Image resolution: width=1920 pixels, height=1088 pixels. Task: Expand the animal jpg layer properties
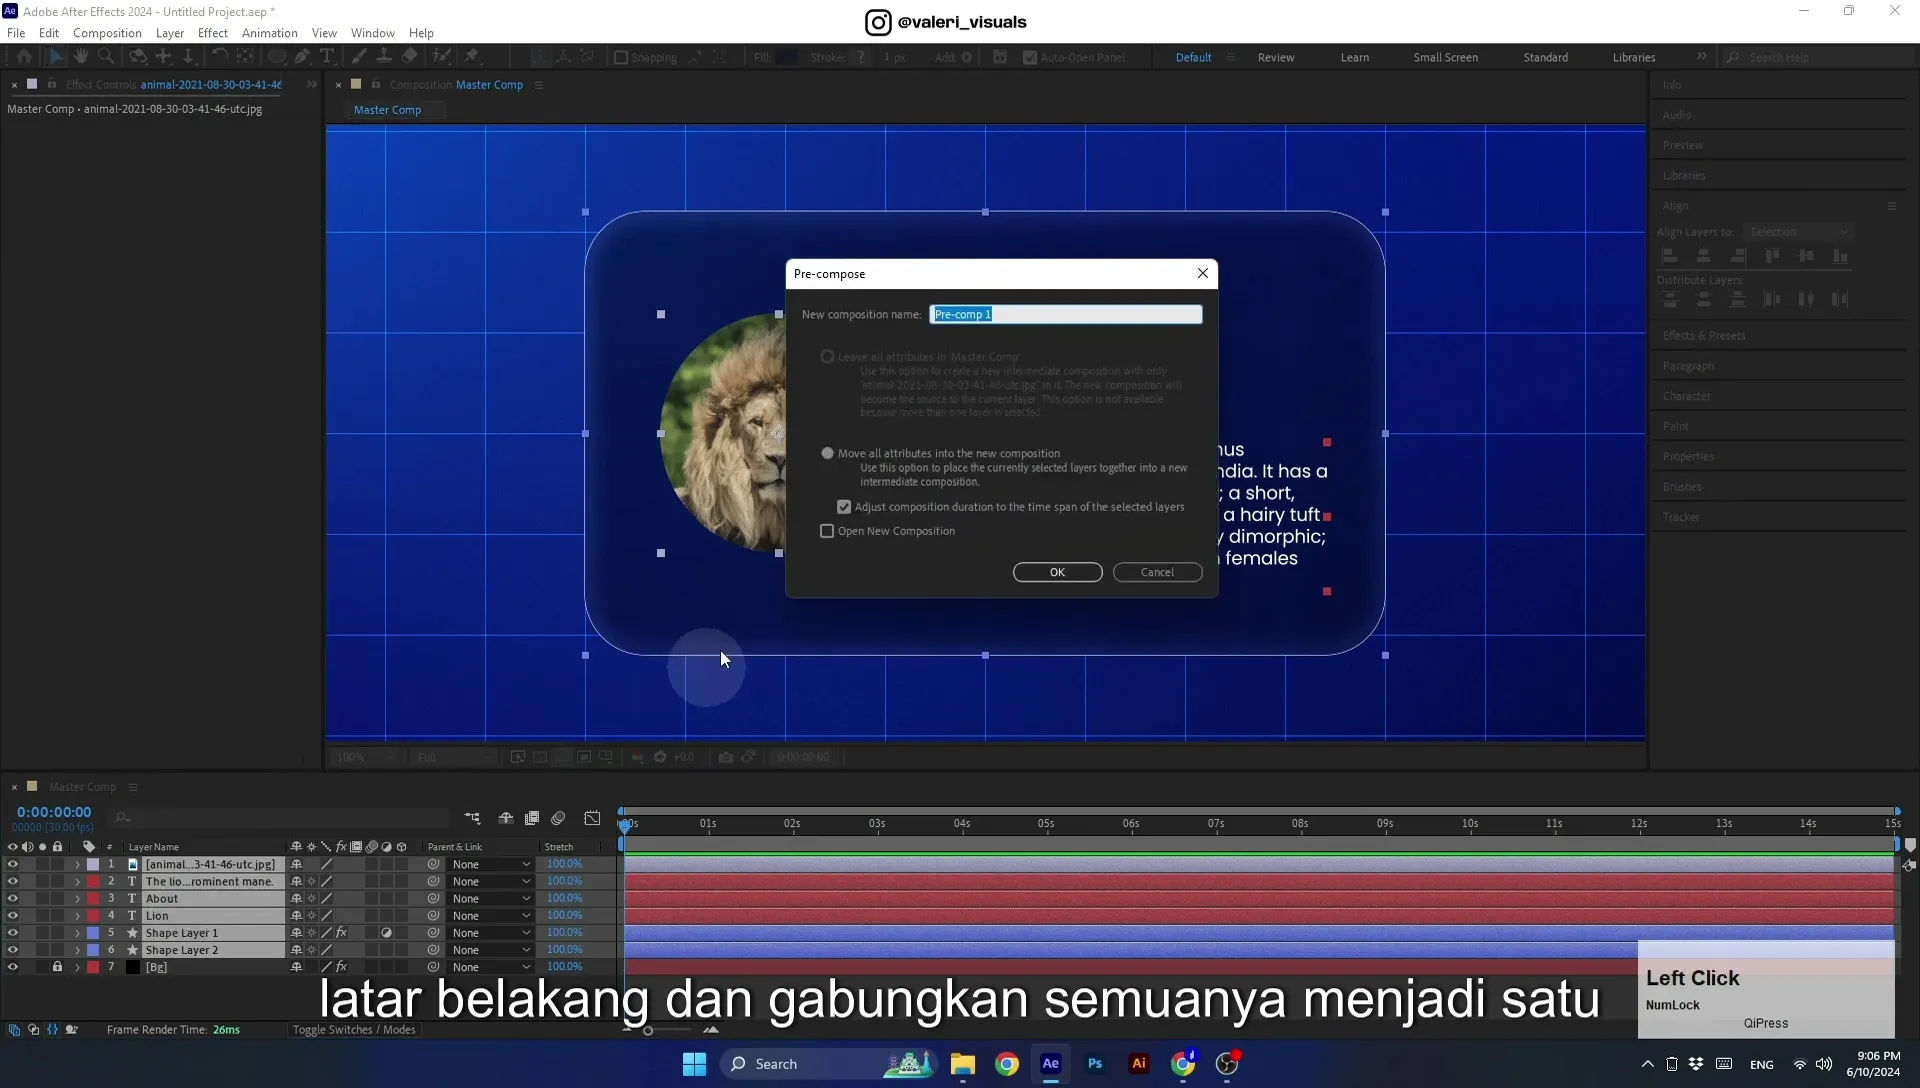click(77, 865)
